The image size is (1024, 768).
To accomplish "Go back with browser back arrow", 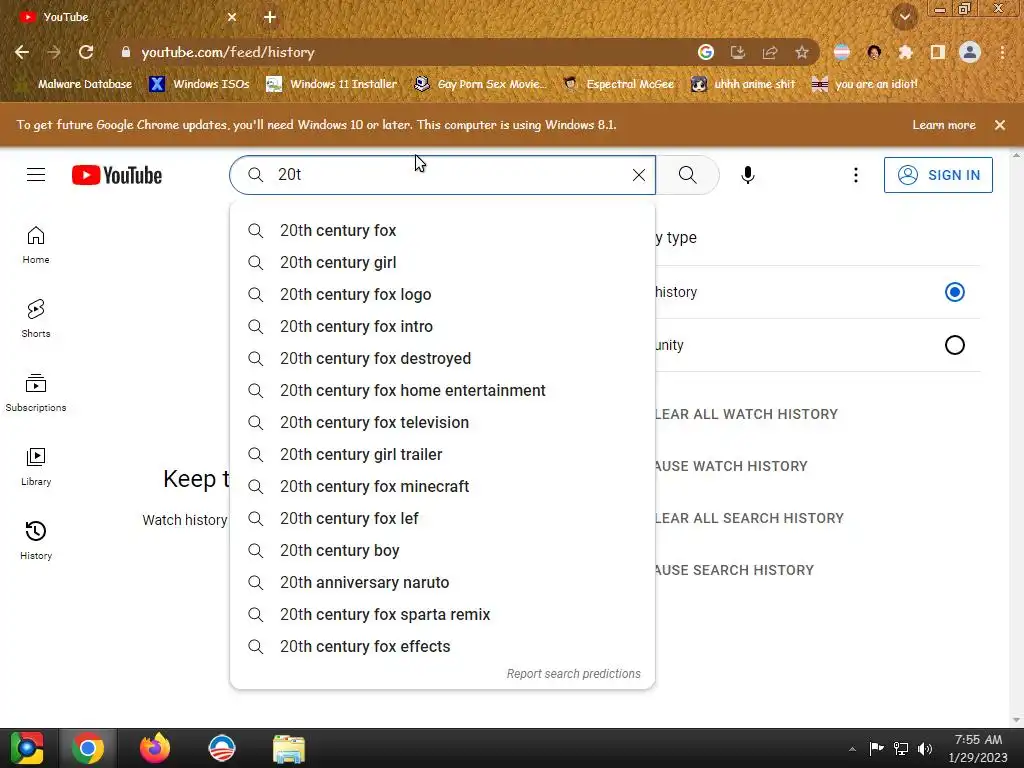I will click(22, 52).
